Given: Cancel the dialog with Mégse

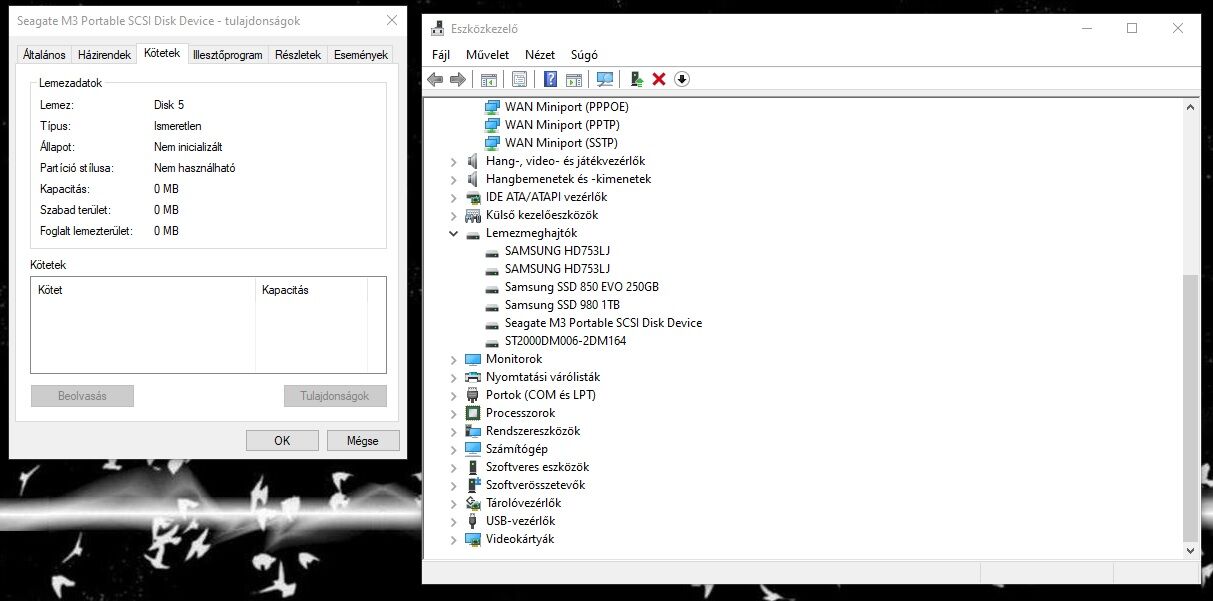Looking at the screenshot, I should coord(363,440).
